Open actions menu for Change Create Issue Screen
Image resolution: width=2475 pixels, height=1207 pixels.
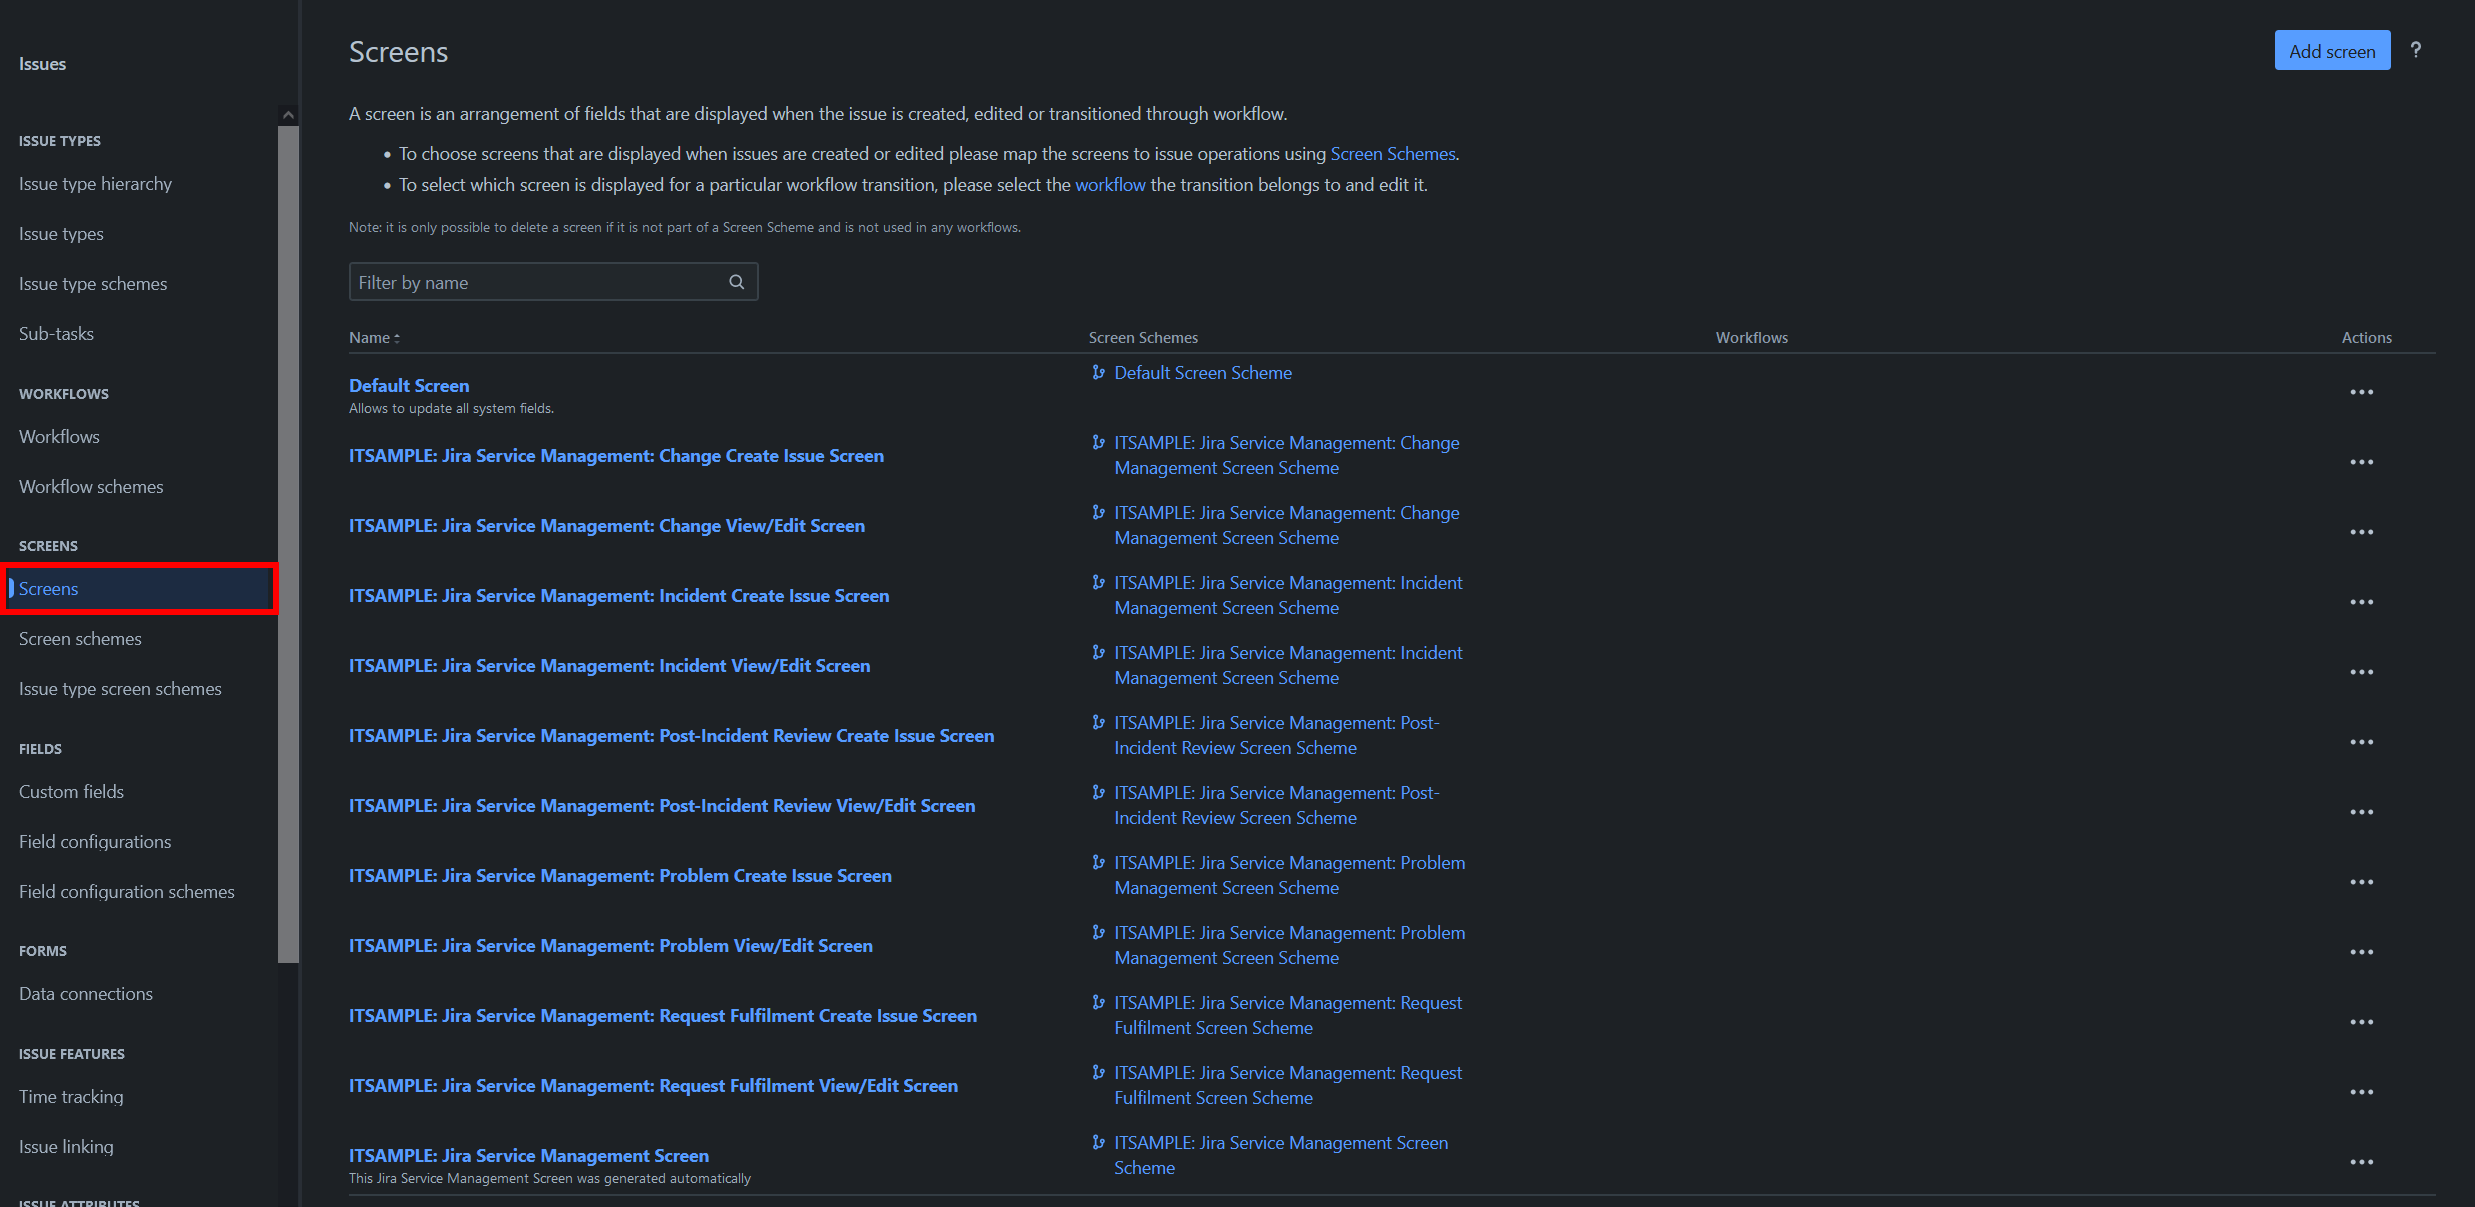coord(2361,462)
